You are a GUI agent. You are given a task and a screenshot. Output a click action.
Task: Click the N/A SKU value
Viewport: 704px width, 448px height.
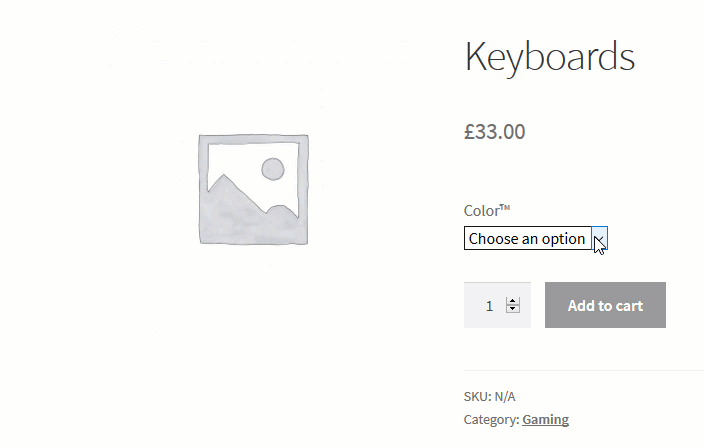[x=505, y=396]
